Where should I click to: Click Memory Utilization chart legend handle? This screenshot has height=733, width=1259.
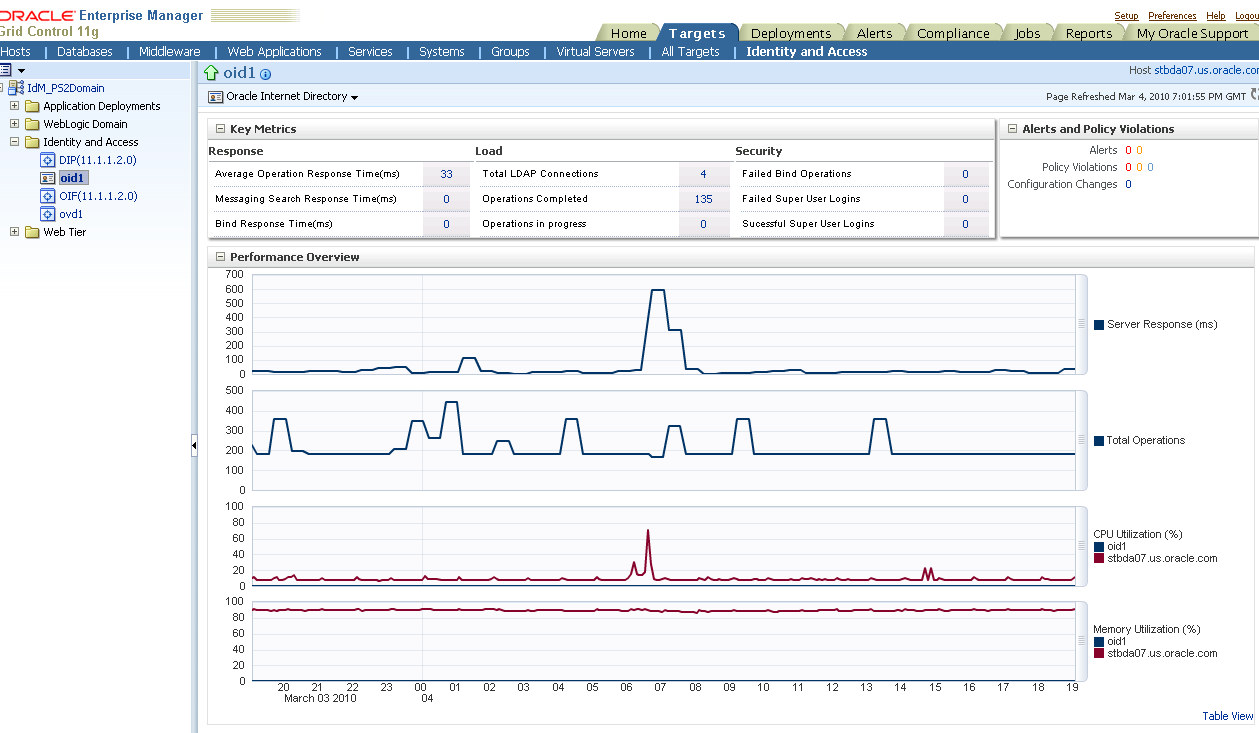tap(1081, 641)
